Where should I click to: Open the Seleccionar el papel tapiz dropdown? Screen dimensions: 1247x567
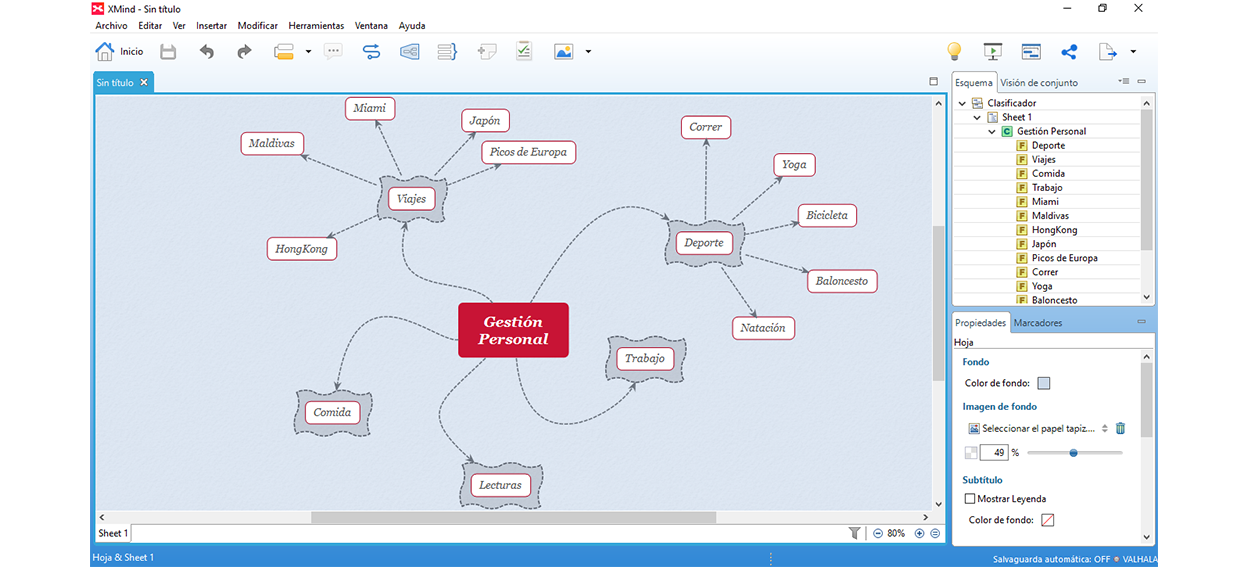point(1104,428)
